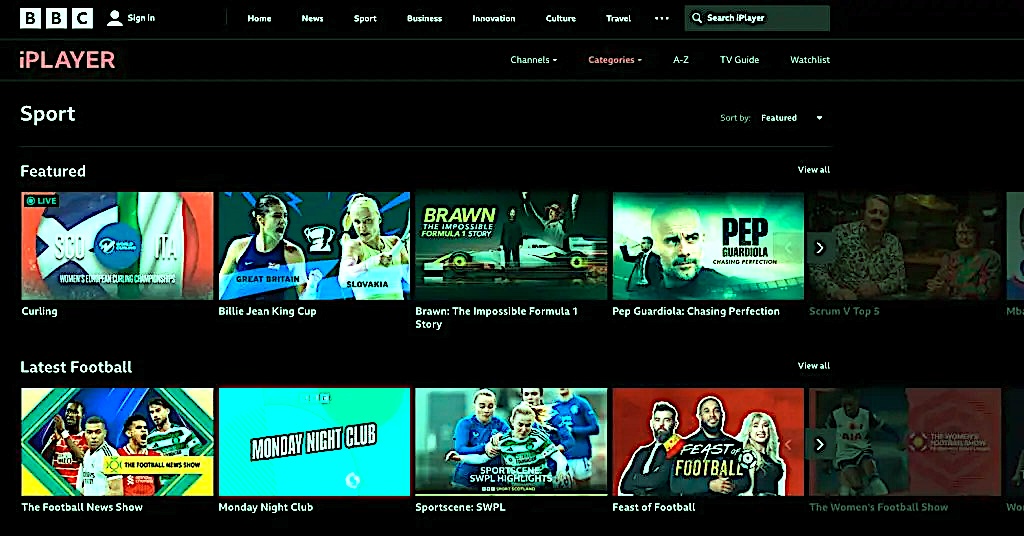
Task: Open News in the top navigation
Action: point(312,18)
